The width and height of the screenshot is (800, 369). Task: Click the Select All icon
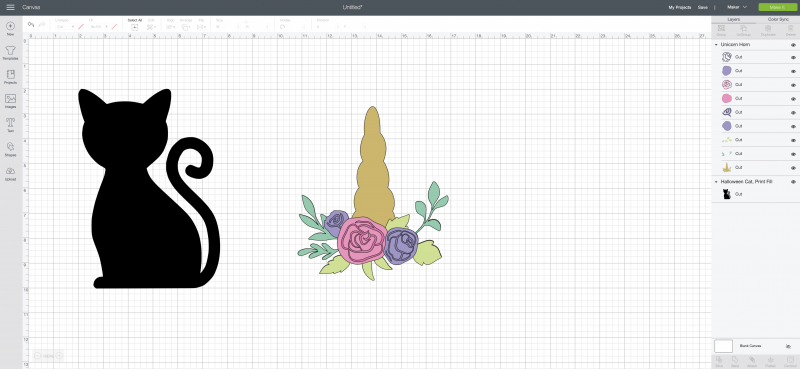135,27
